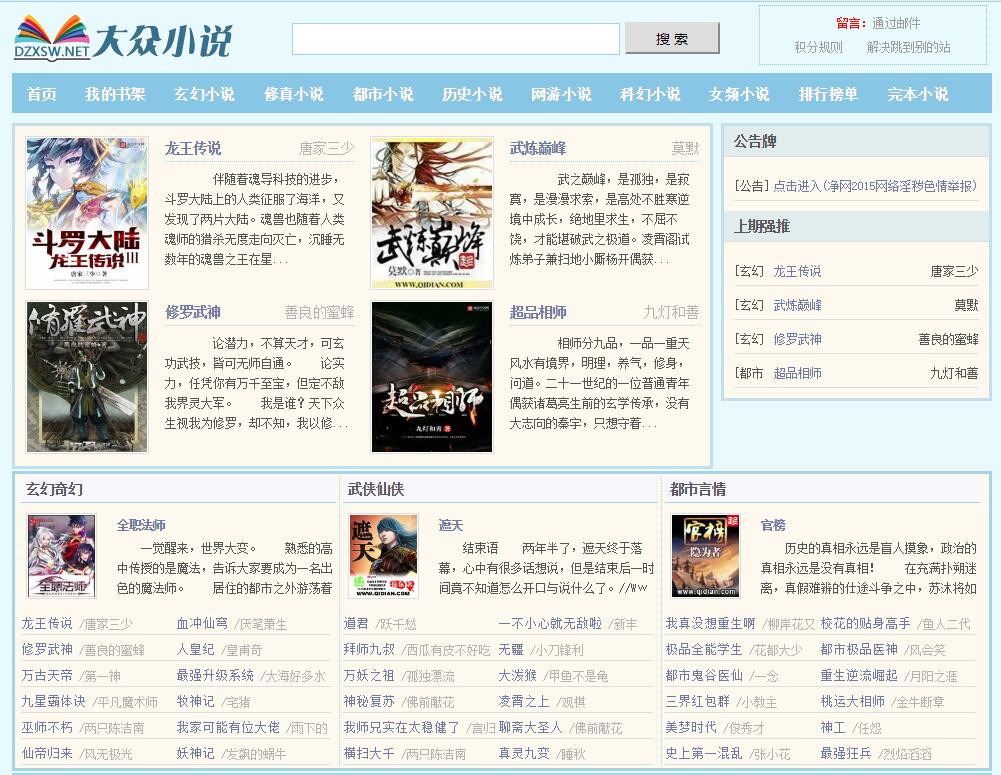Switch to 完本小说 in navigation
The image size is (1001, 775).
(918, 94)
